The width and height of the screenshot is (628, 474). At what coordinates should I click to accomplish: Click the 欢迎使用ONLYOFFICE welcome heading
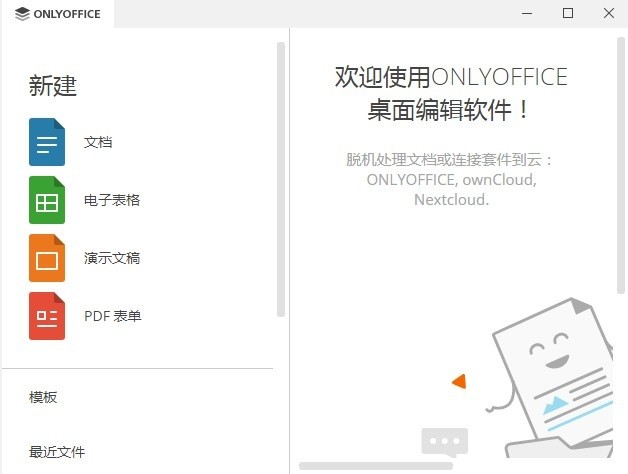click(x=451, y=93)
